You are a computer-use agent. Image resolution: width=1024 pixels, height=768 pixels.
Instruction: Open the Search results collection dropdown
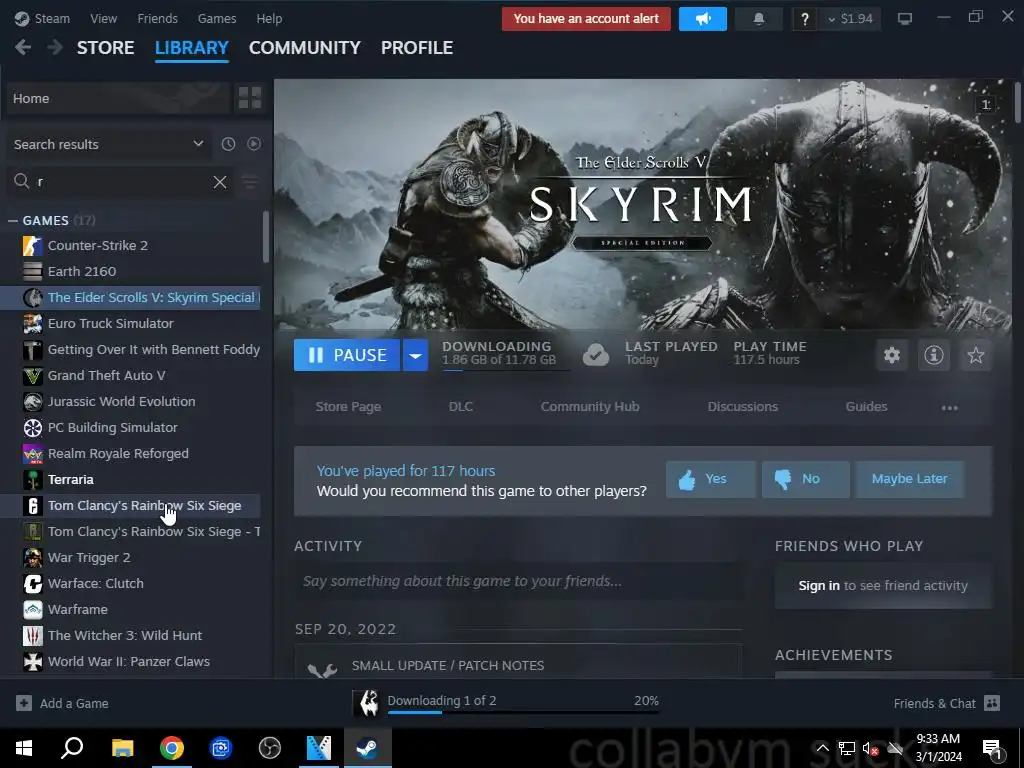pyautogui.click(x=108, y=144)
